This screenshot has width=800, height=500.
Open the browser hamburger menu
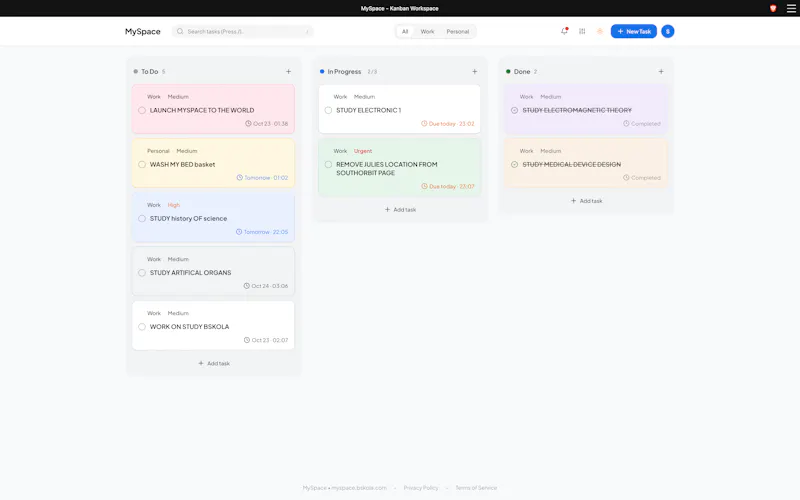click(791, 8)
